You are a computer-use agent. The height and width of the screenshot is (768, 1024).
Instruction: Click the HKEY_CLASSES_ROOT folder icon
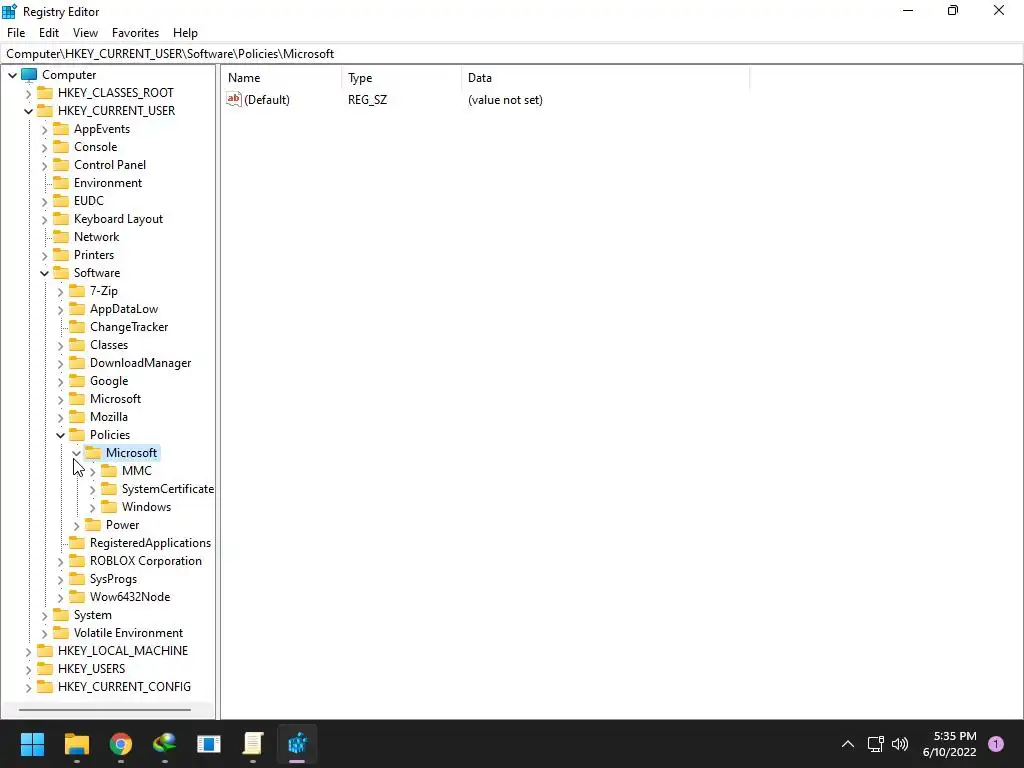pyautogui.click(x=45, y=92)
